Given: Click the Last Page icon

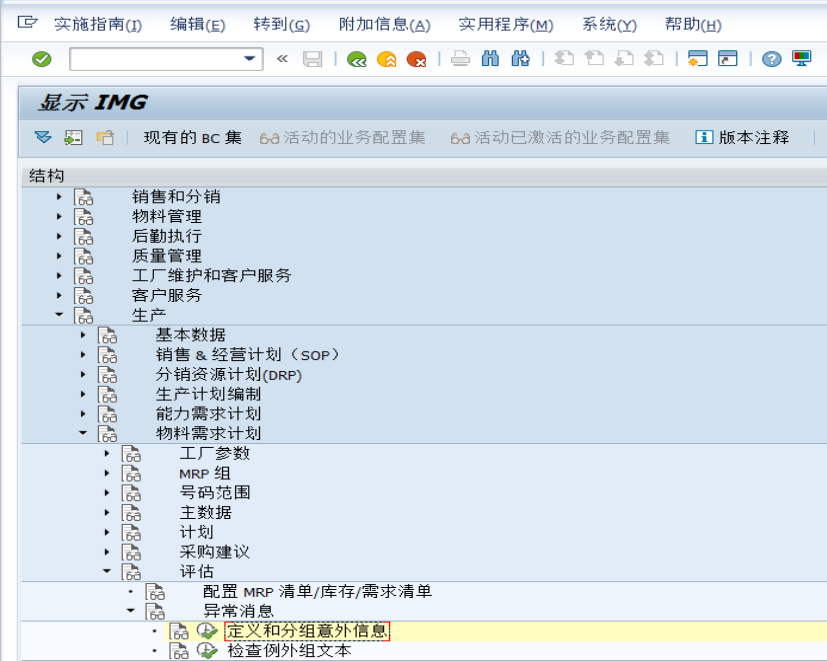Looking at the screenshot, I should [654, 58].
